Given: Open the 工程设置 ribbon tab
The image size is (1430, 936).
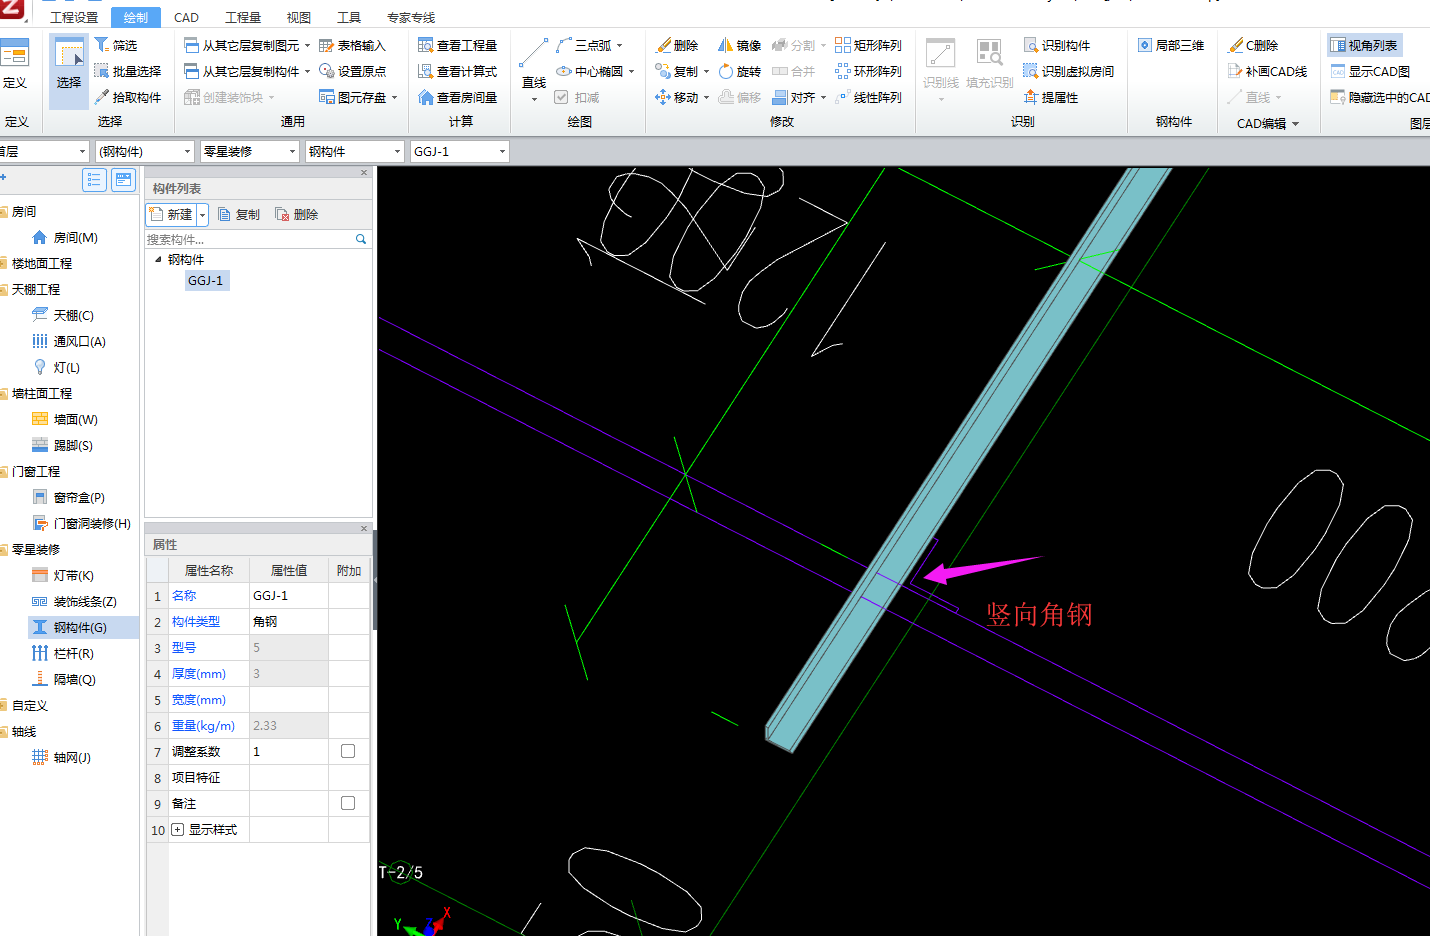Looking at the screenshot, I should (x=75, y=17).
